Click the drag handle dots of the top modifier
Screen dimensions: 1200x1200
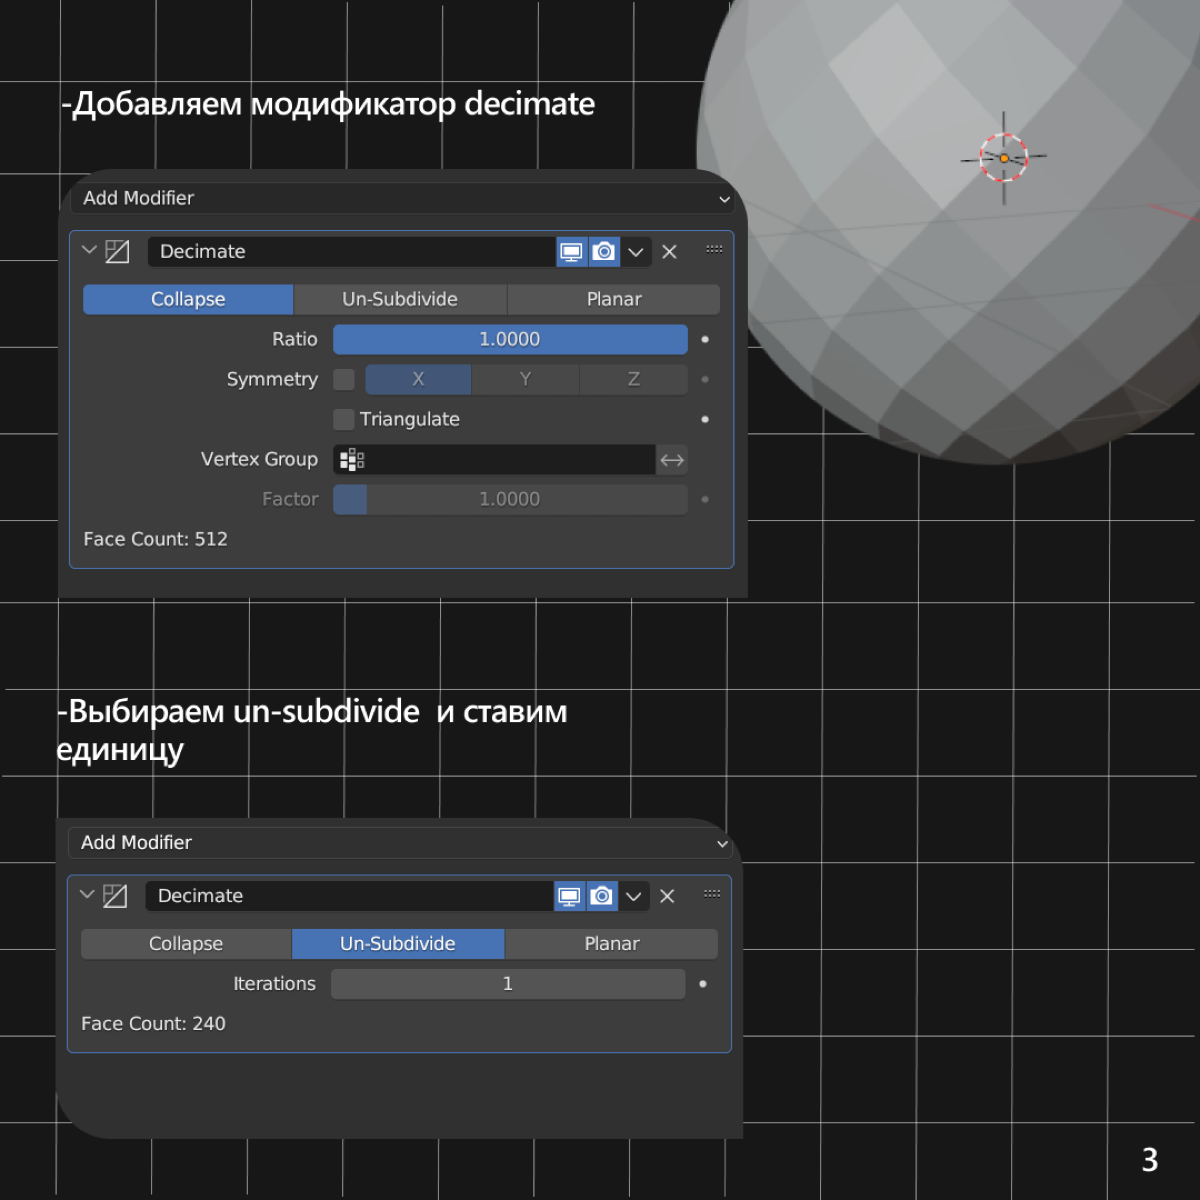[x=714, y=249]
